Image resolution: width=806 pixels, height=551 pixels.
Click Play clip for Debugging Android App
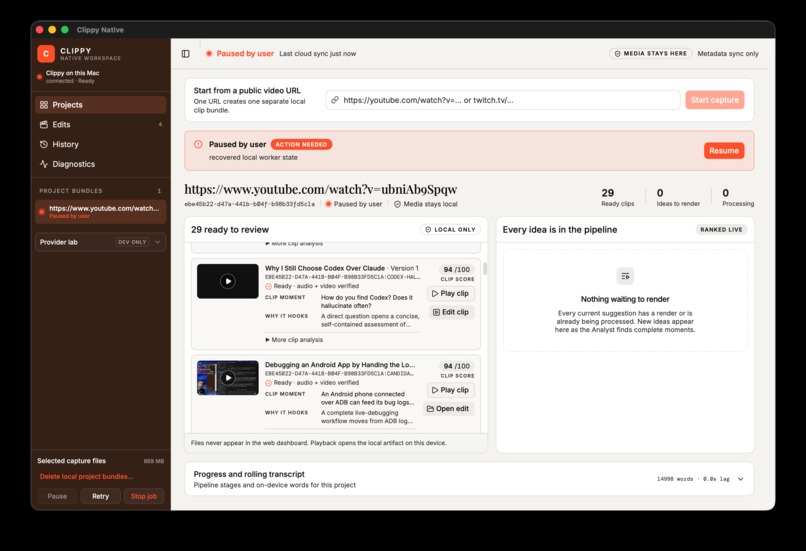(450, 390)
